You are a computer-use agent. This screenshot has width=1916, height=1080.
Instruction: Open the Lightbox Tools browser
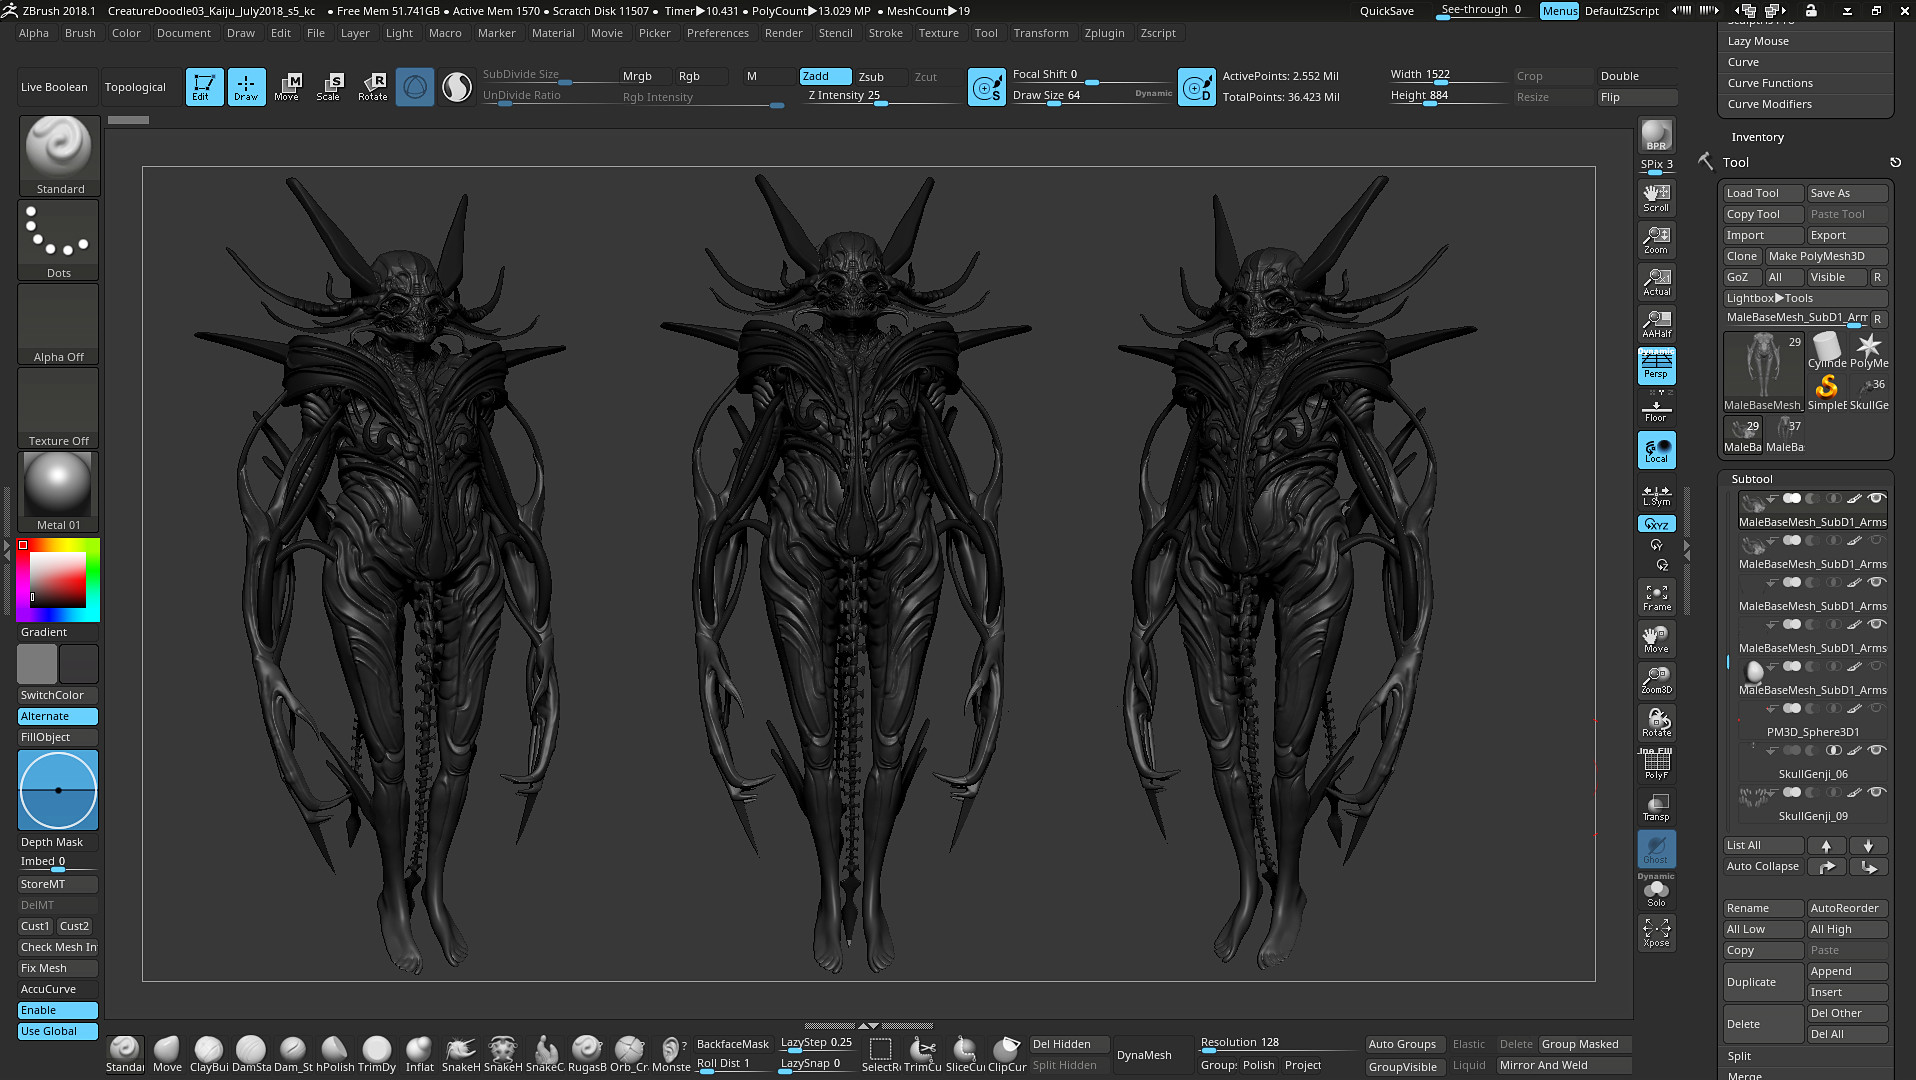click(x=1805, y=298)
